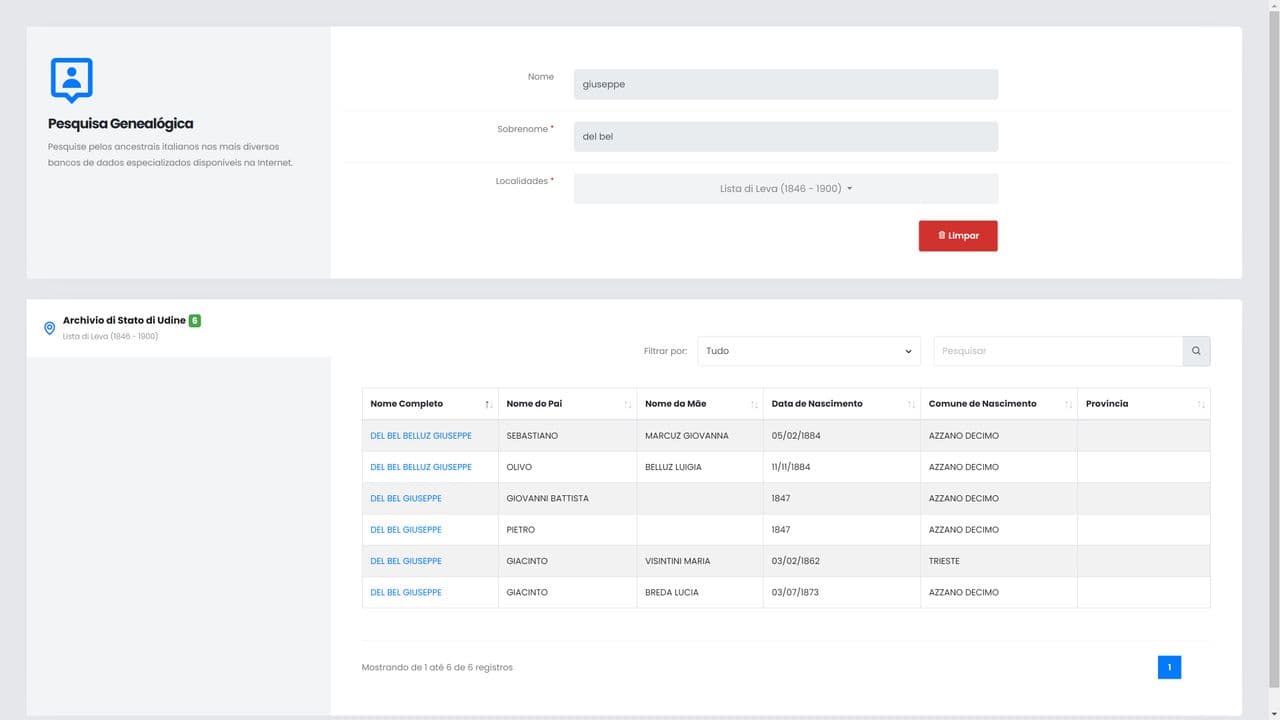Sort table by Provincia column
The width and height of the screenshot is (1280, 720).
pyautogui.click(x=1200, y=404)
